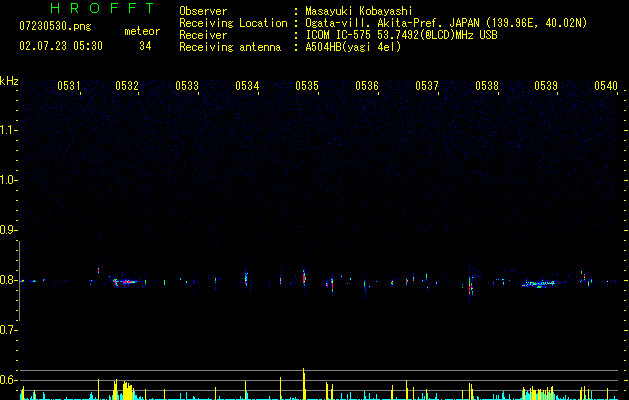Click the 0.8 kHz axis tick label
Screen dimensions: 629x400
(8, 280)
